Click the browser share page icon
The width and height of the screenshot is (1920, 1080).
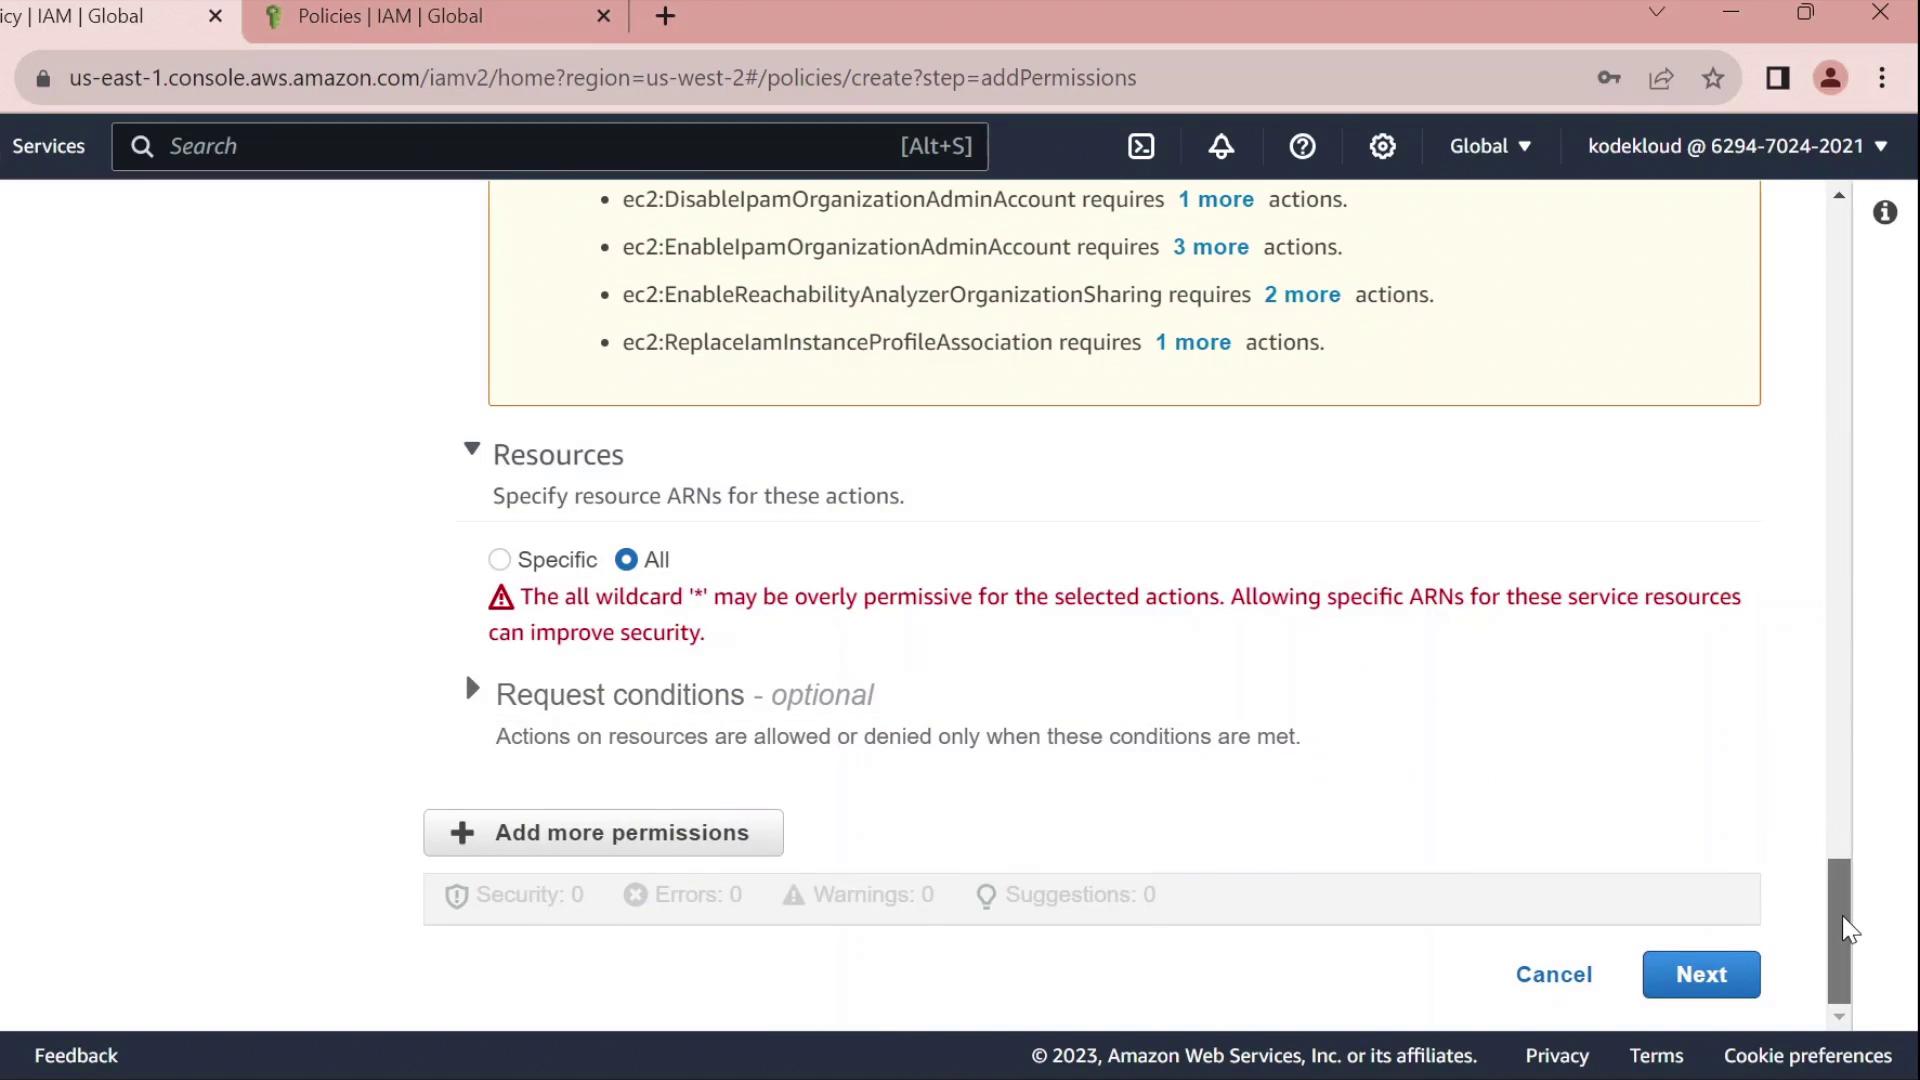click(x=1661, y=78)
